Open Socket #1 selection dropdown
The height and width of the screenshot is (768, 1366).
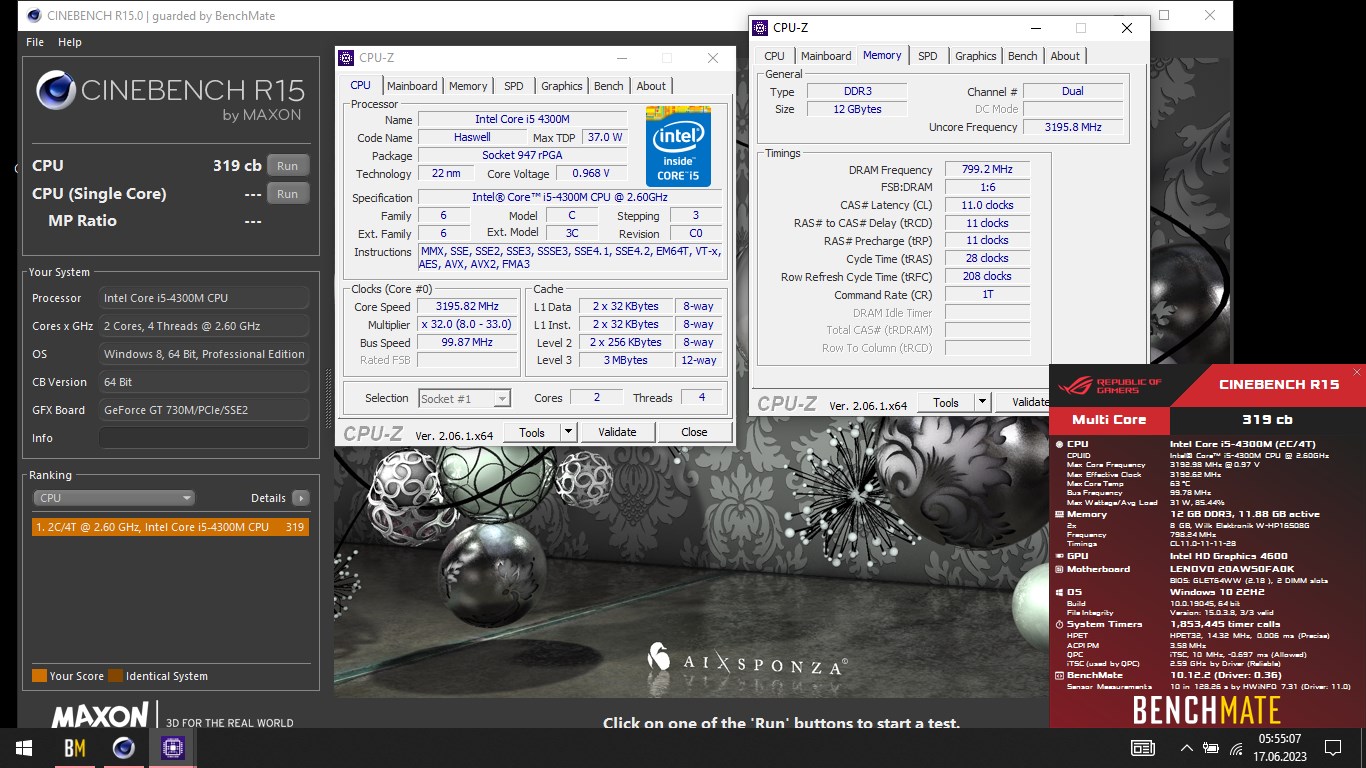pyautogui.click(x=465, y=398)
